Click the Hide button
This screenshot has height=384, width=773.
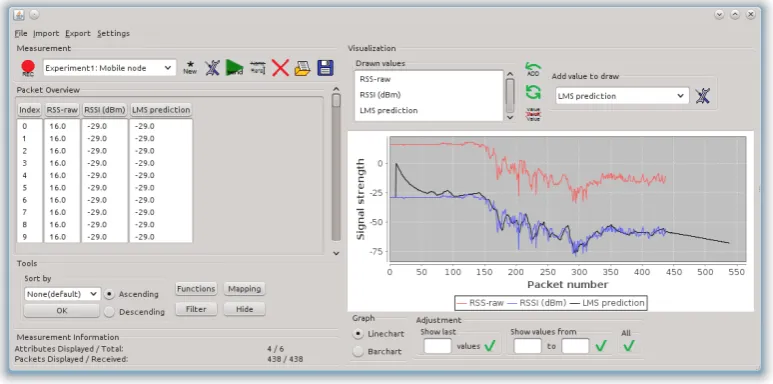[245, 309]
